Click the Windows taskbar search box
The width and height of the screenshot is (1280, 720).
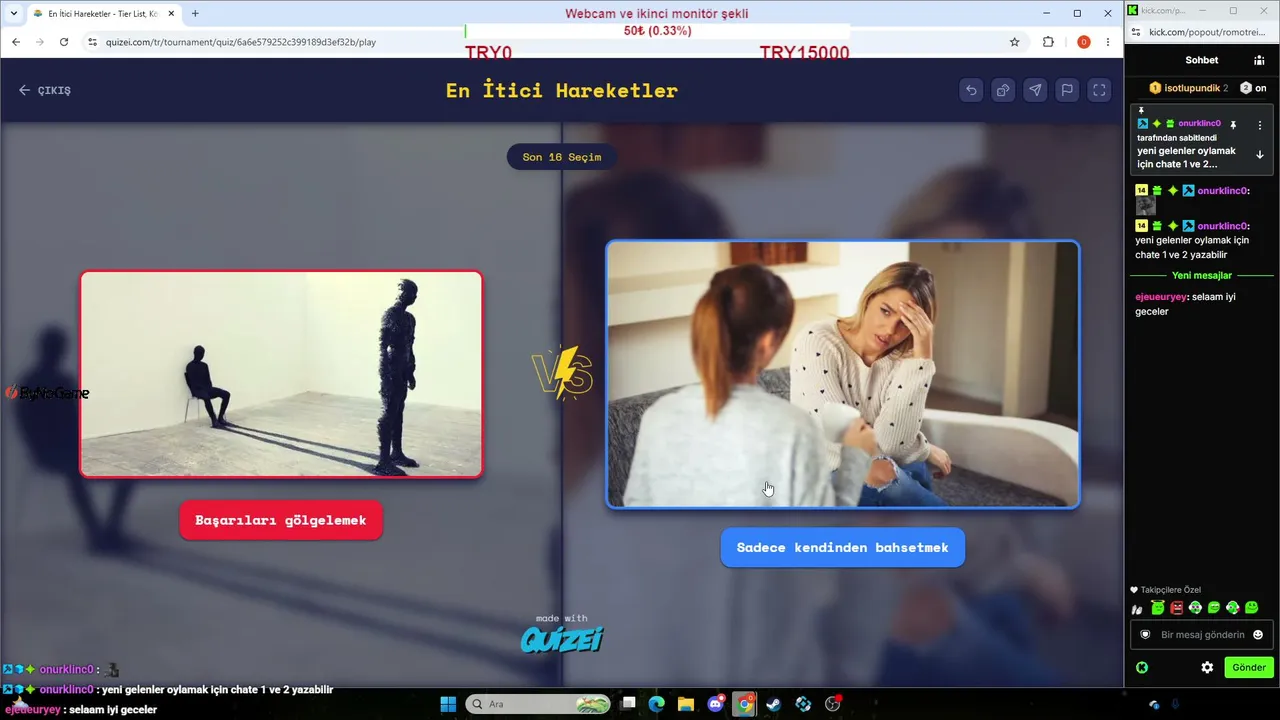(x=538, y=704)
